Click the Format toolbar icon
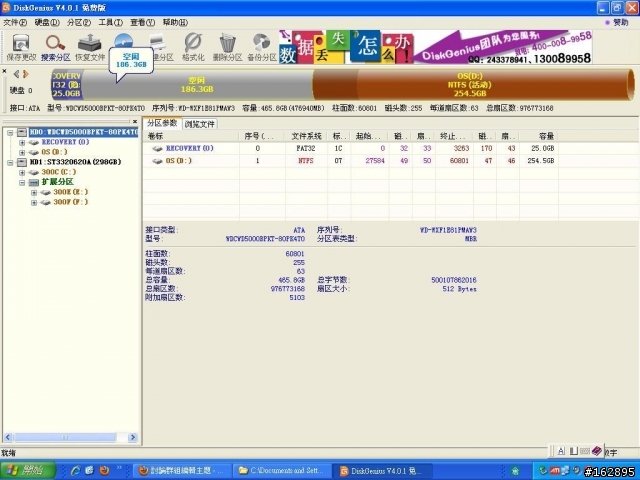 pos(193,47)
